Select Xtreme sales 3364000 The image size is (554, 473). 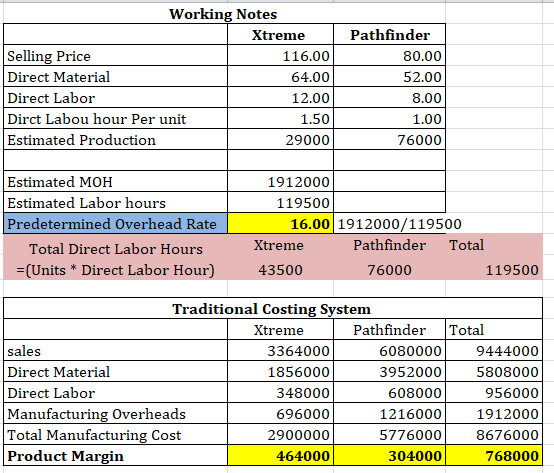281,351
